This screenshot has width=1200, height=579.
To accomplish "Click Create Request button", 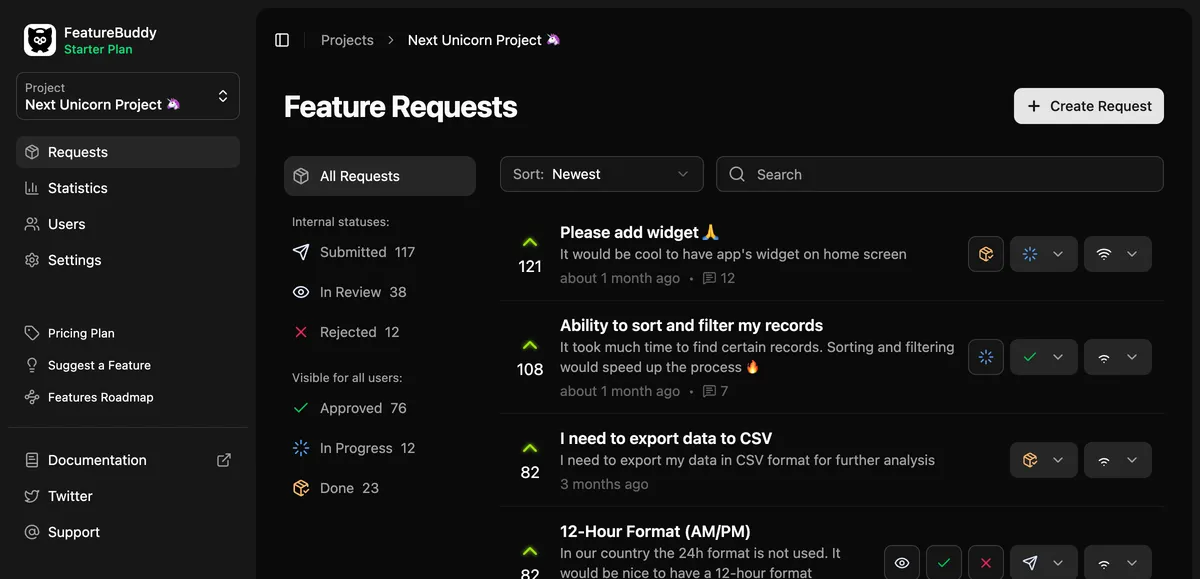I will click(1088, 106).
